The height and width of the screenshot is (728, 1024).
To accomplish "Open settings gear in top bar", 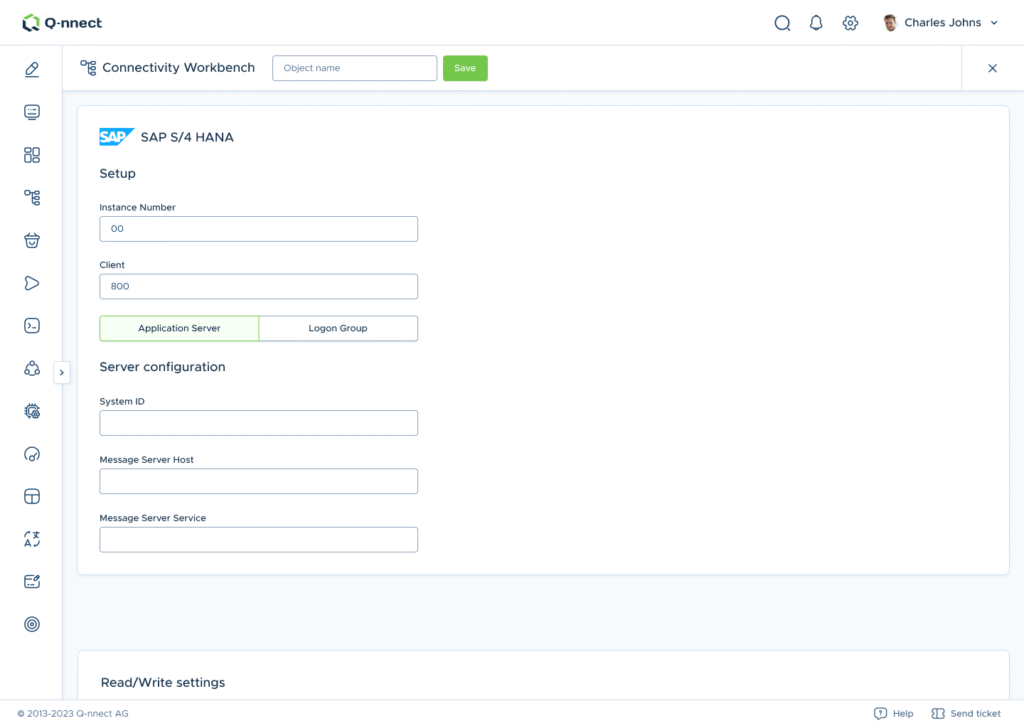I will point(850,24).
